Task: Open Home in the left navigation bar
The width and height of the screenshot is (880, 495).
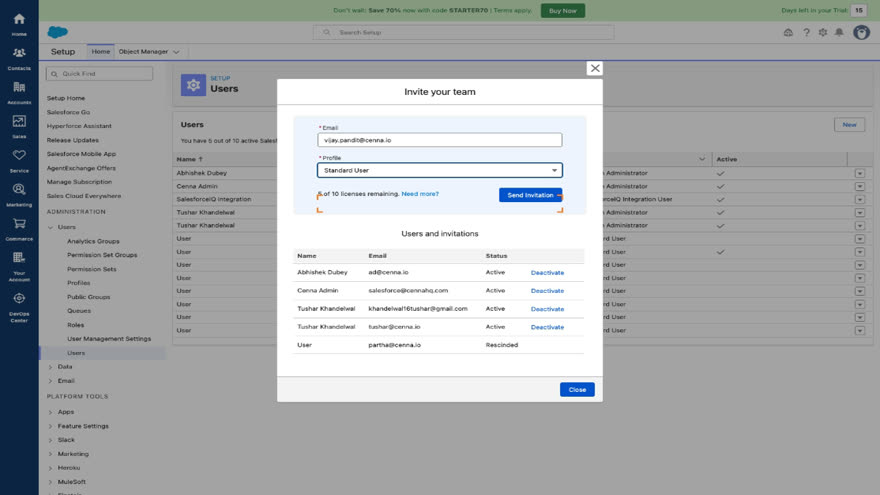Action: [19, 25]
